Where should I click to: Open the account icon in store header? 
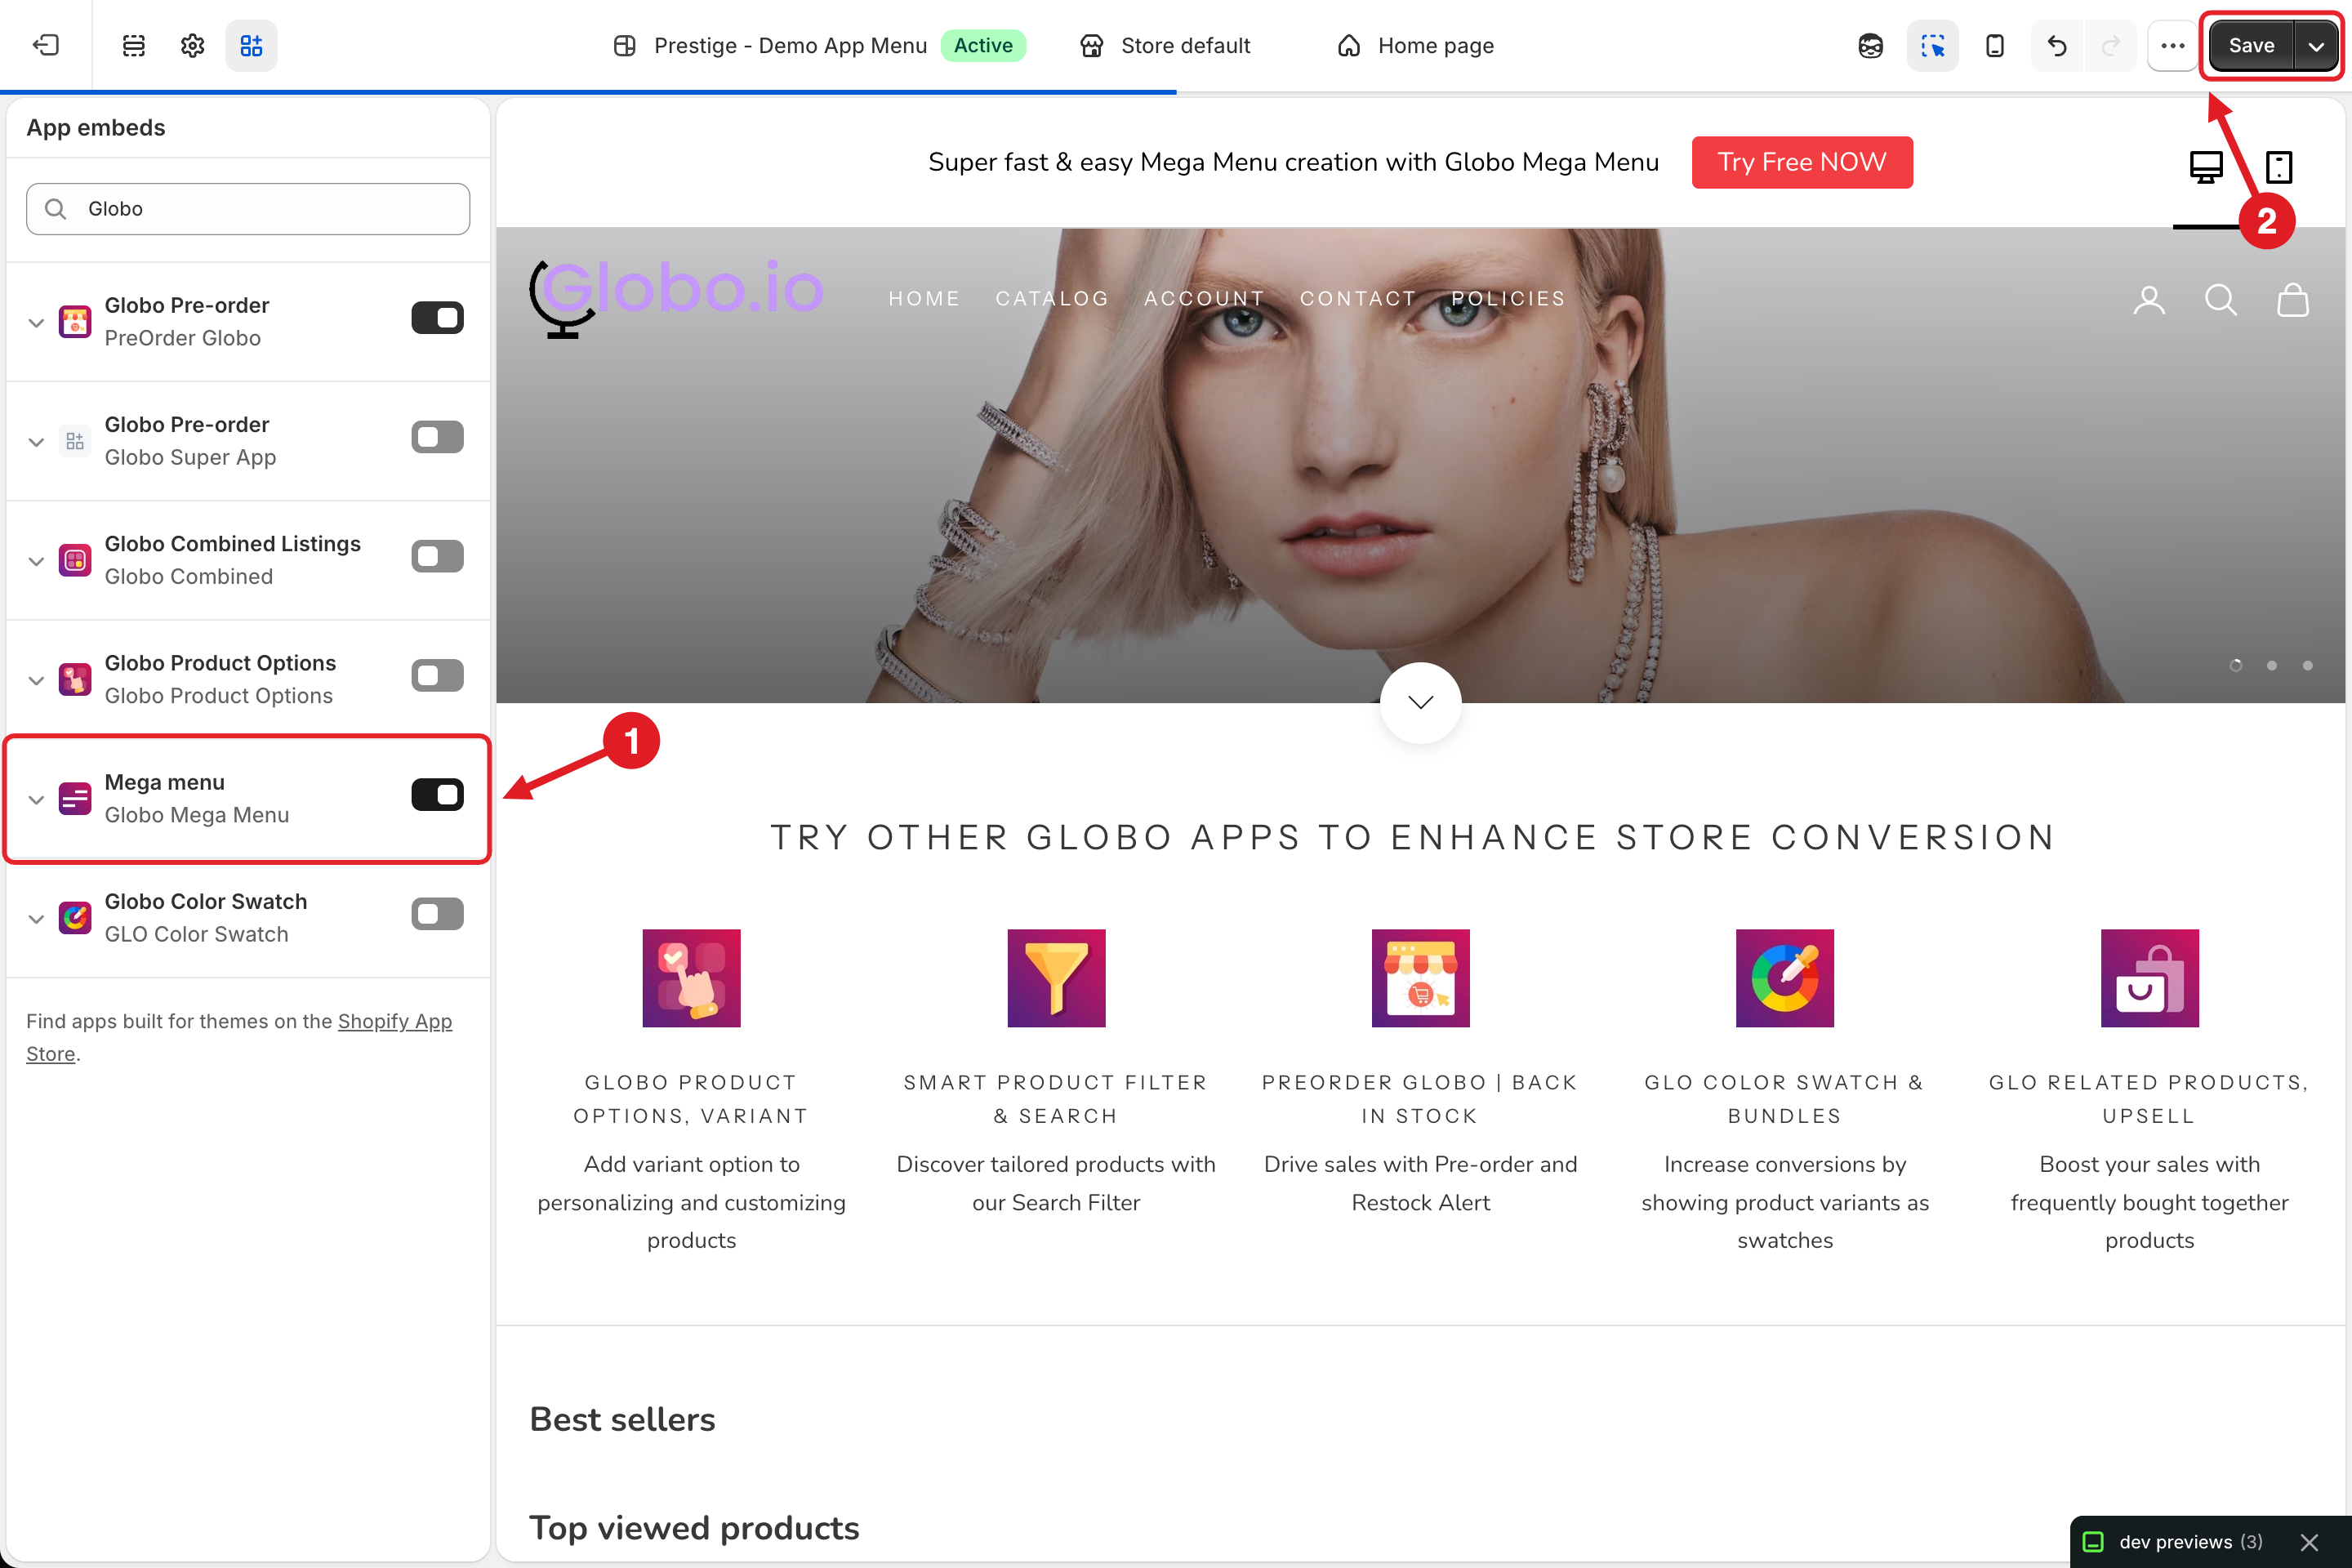2149,299
